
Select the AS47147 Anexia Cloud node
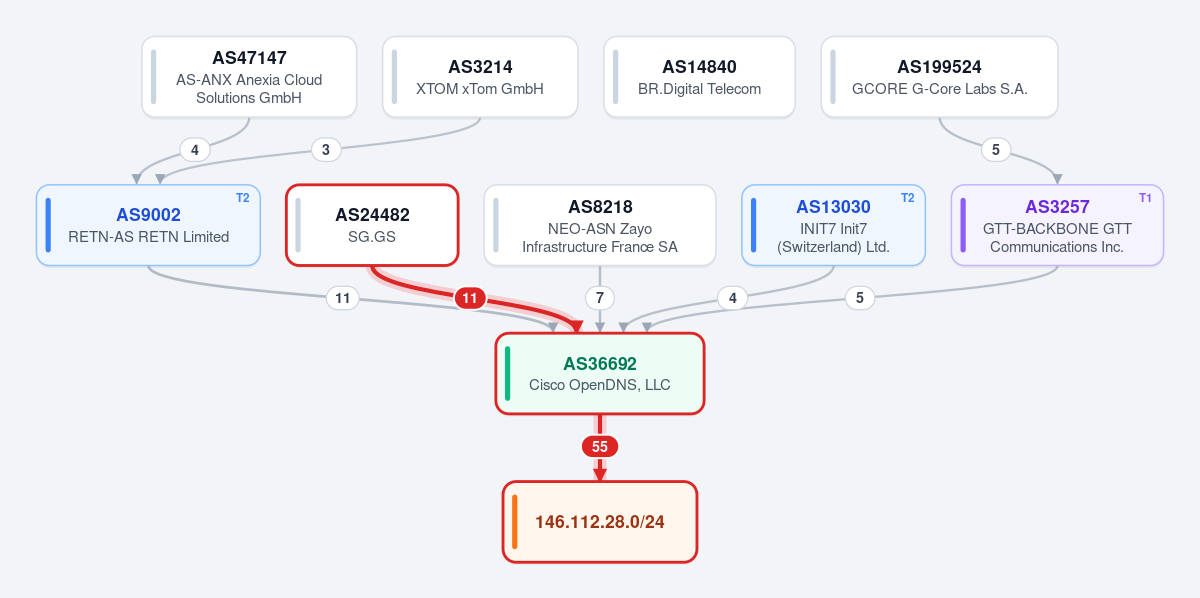coord(249,77)
